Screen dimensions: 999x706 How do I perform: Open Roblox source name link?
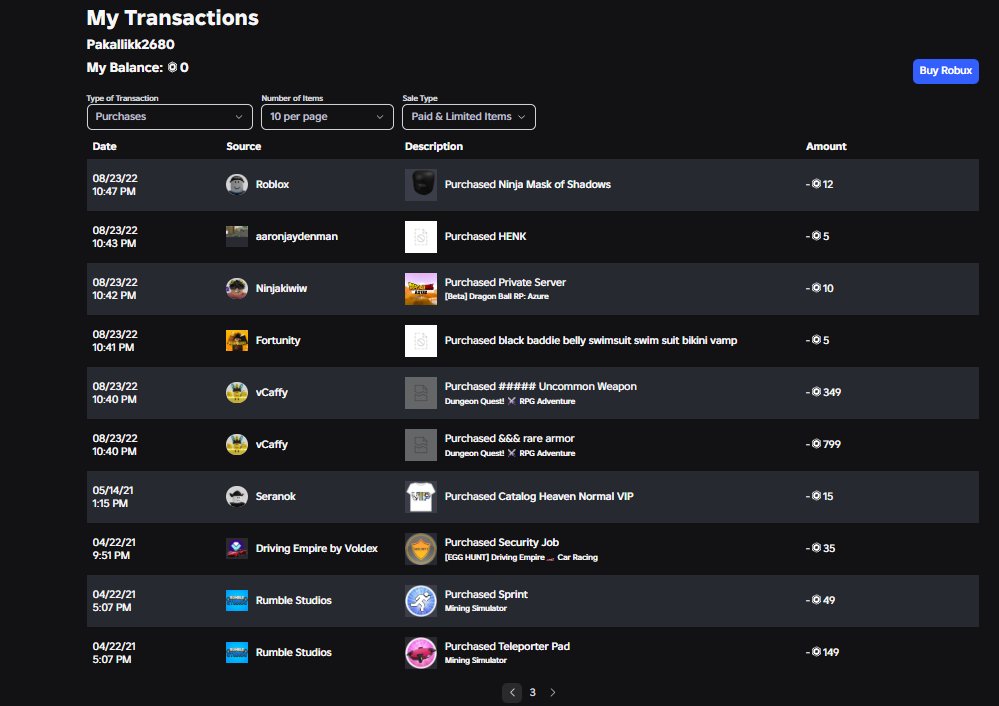(x=272, y=184)
